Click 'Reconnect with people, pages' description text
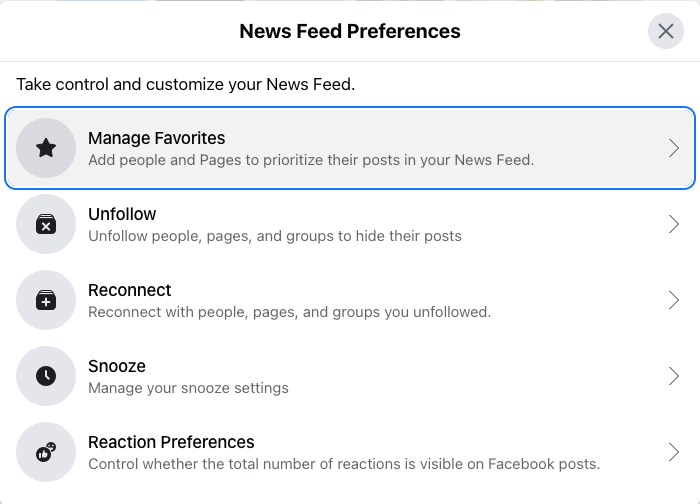The width and height of the screenshot is (700, 504). 289,312
